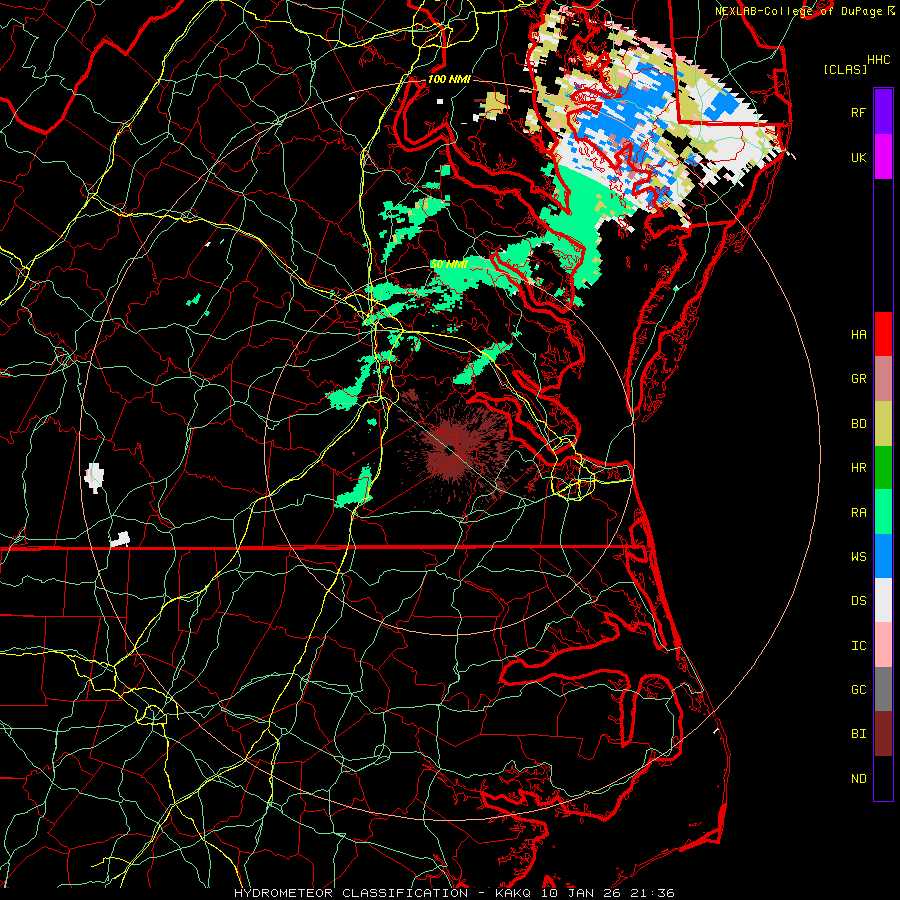Click the WS blue legend swatch
Screen dimensions: 900x900
(x=883, y=556)
